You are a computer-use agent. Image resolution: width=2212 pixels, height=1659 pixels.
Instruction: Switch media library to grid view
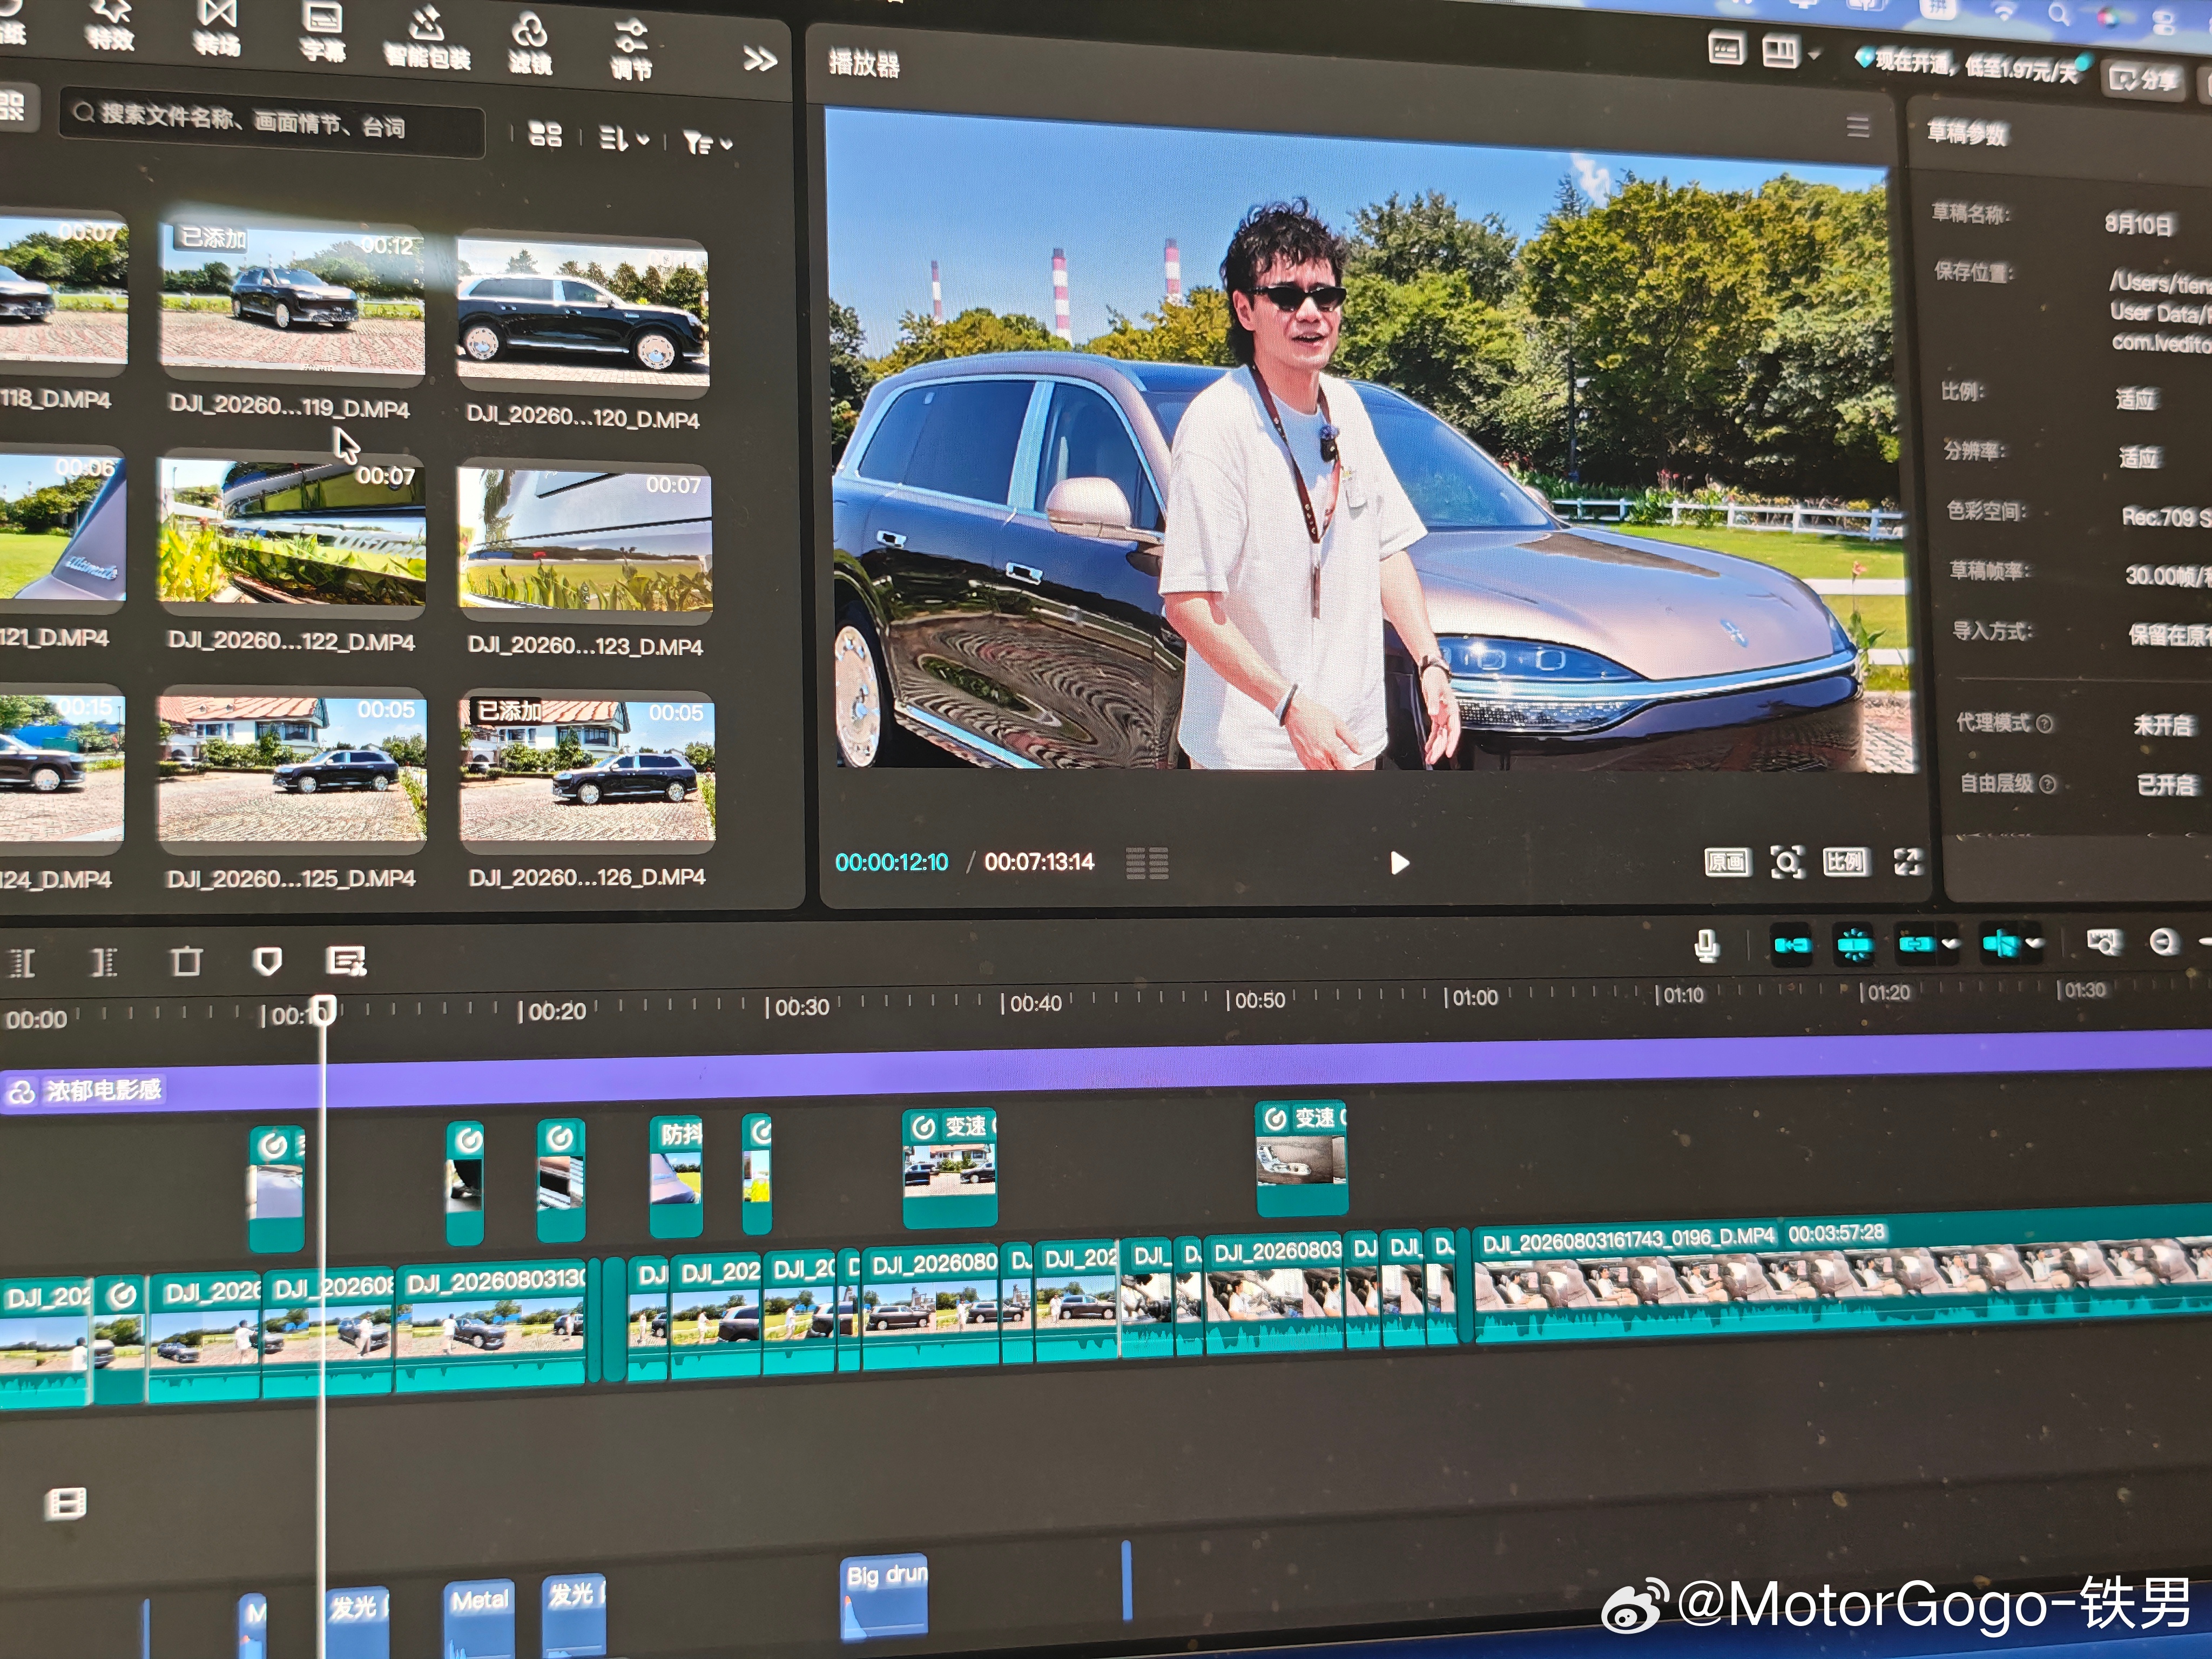(544, 135)
